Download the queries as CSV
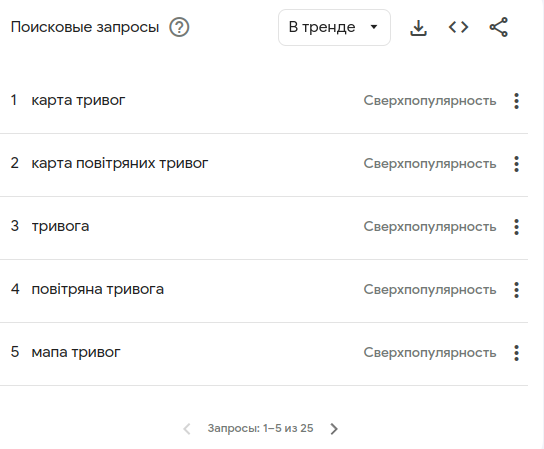Screen dimensions: 544x449 coord(418,27)
